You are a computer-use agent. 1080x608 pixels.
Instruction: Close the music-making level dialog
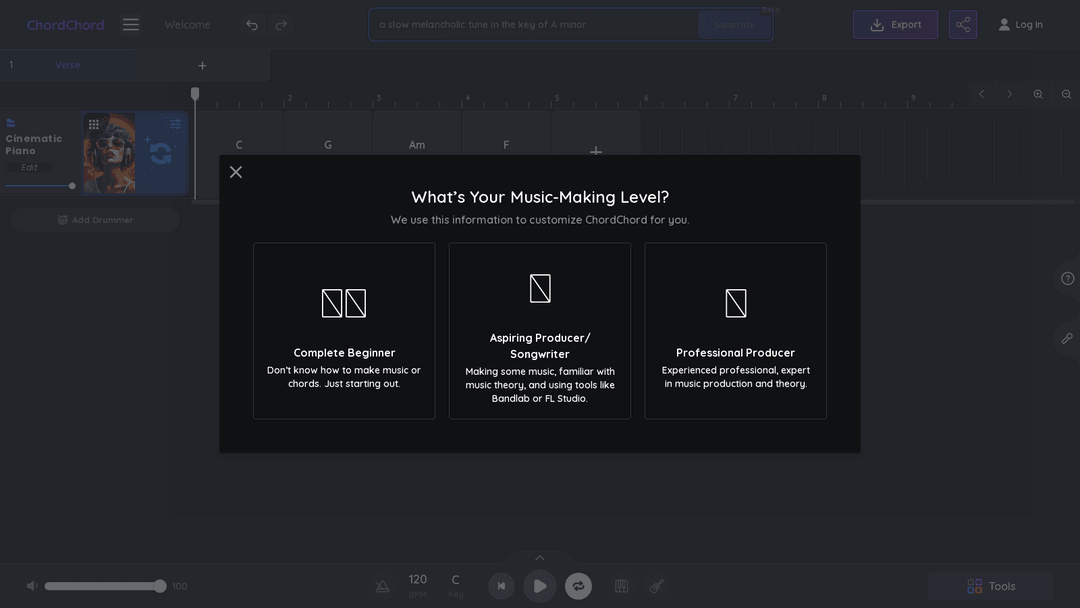tap(236, 172)
